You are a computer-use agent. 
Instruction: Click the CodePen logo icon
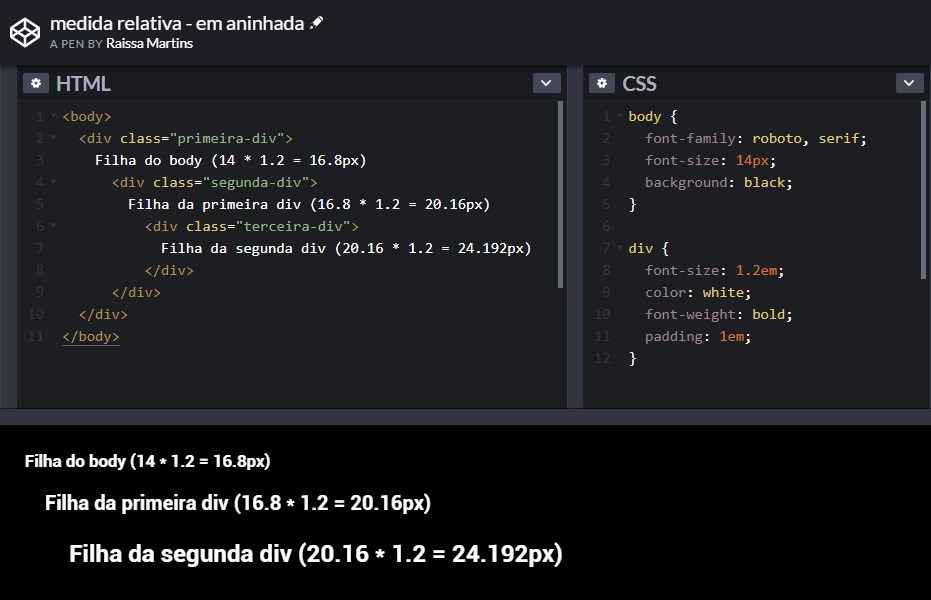click(x=25, y=32)
